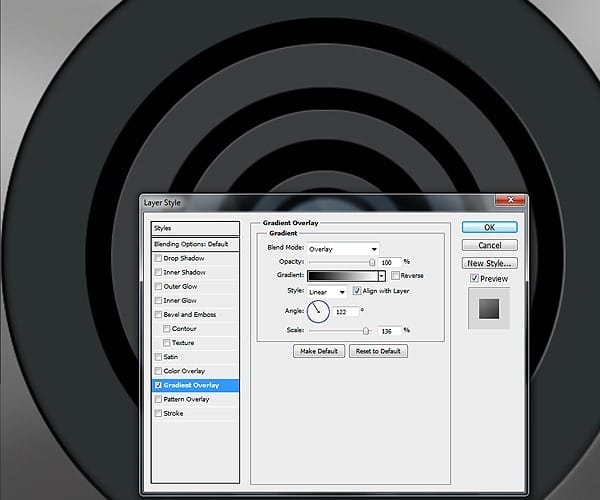The width and height of the screenshot is (600, 500).
Task: Click the Angle dial
Action: coord(318,311)
